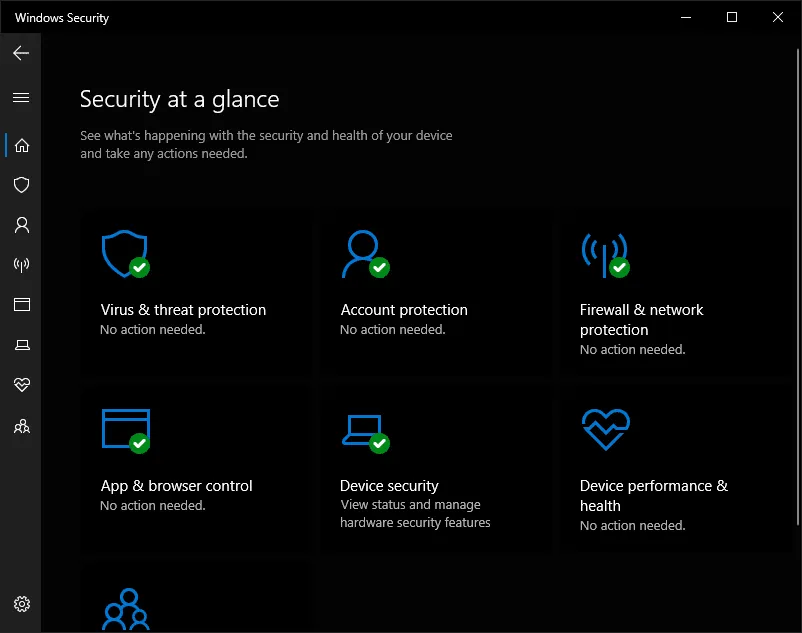Click the vertical scrollbar on the right
The width and height of the screenshot is (802, 633).
[x=797, y=286]
